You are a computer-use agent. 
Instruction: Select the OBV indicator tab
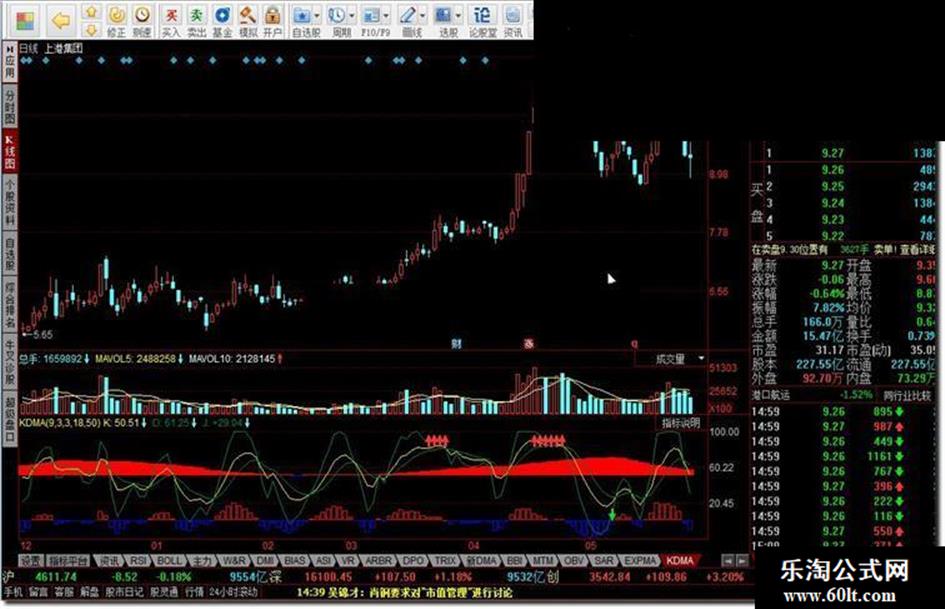coord(574,561)
